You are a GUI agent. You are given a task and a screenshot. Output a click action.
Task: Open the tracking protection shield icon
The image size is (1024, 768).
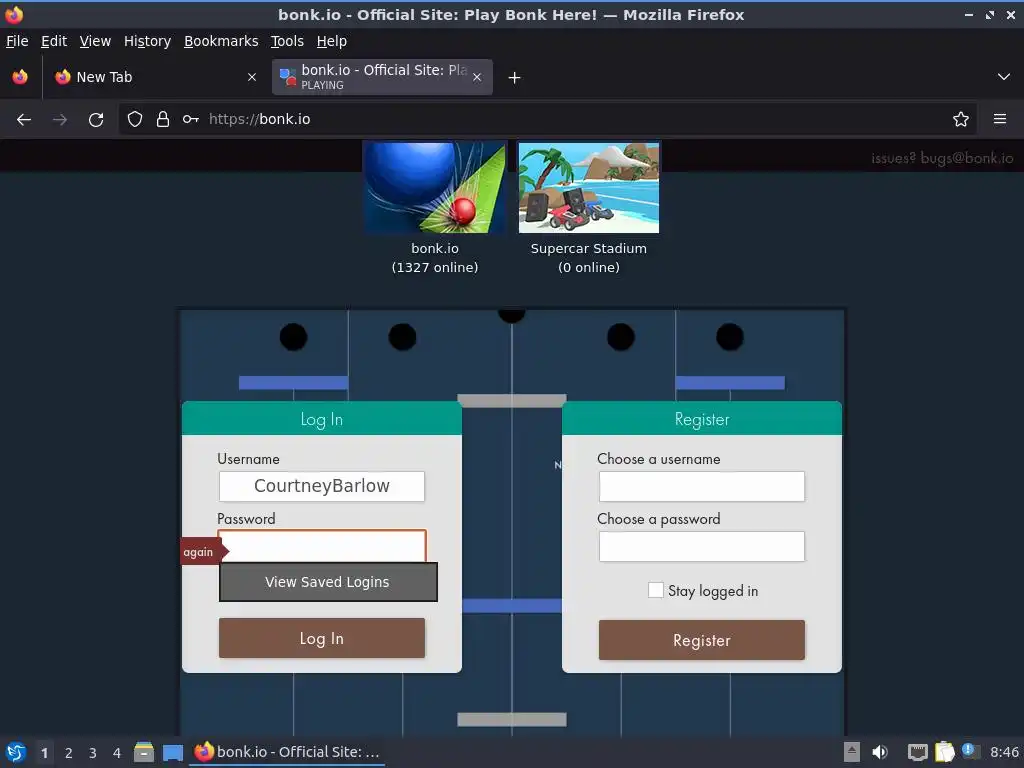[x=135, y=119]
